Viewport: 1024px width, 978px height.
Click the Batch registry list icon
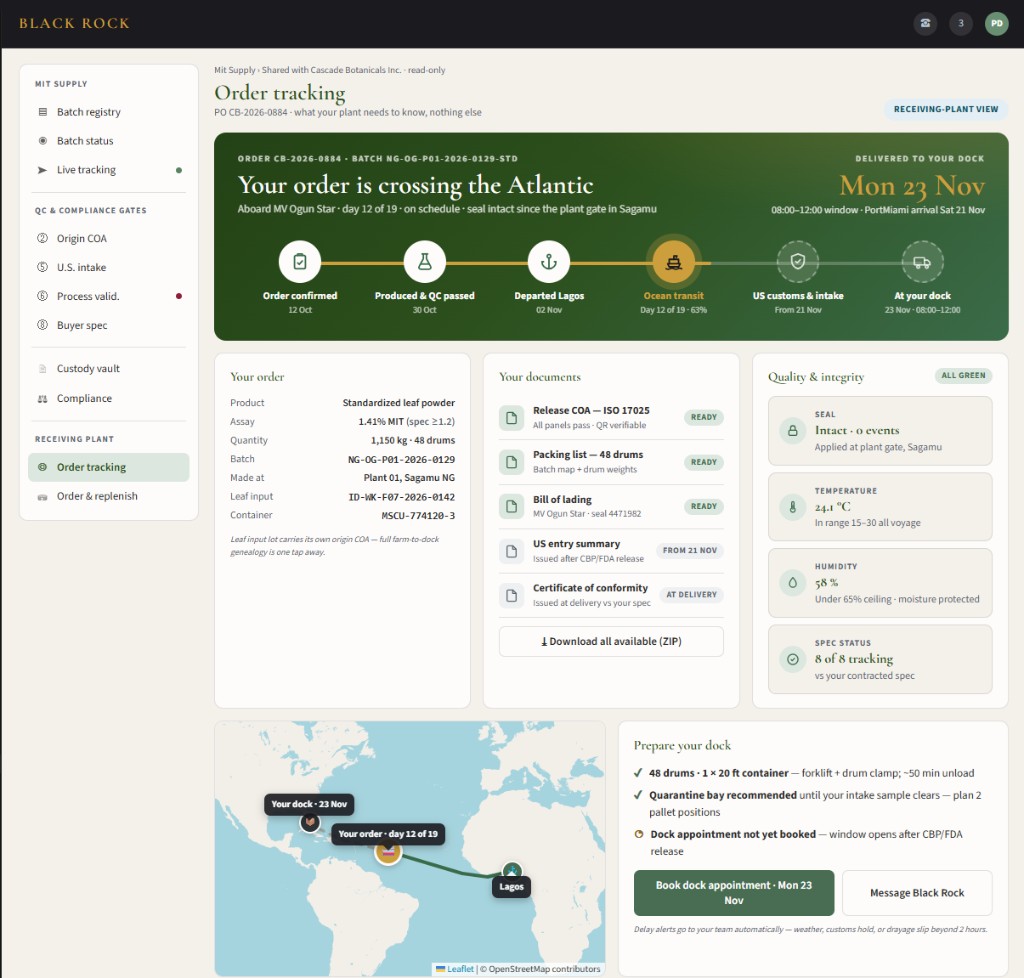pos(42,112)
